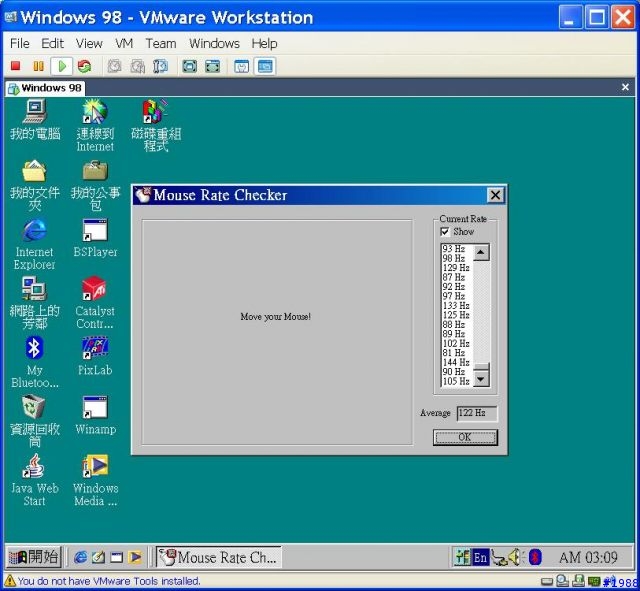Click the Revert to Snapshot toolbar icon
Image resolution: width=640 pixels, height=591 pixels.
[x=138, y=66]
